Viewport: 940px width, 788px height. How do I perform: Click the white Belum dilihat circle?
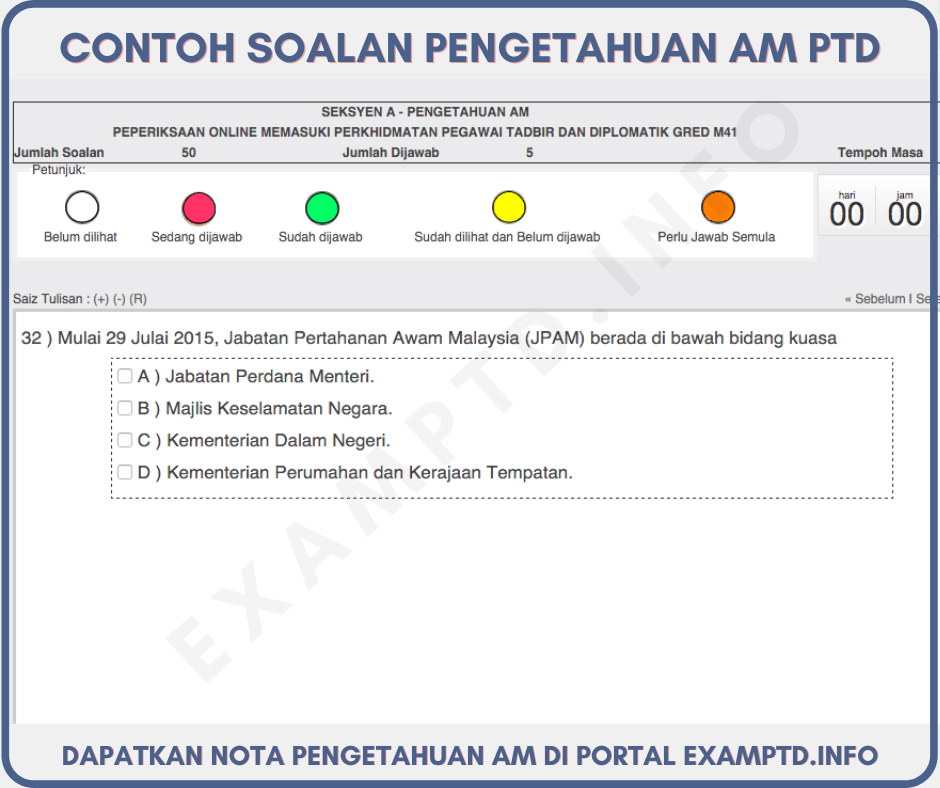point(82,207)
